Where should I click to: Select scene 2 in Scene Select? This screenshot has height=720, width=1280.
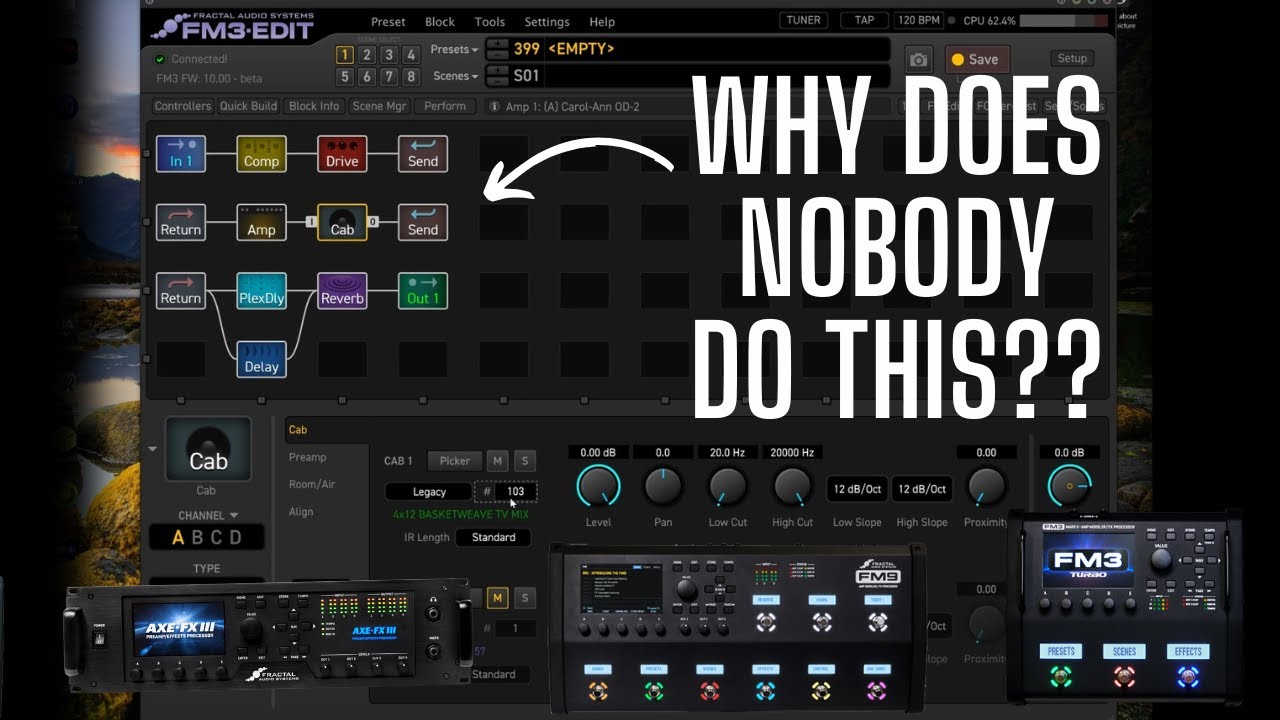[x=367, y=55]
